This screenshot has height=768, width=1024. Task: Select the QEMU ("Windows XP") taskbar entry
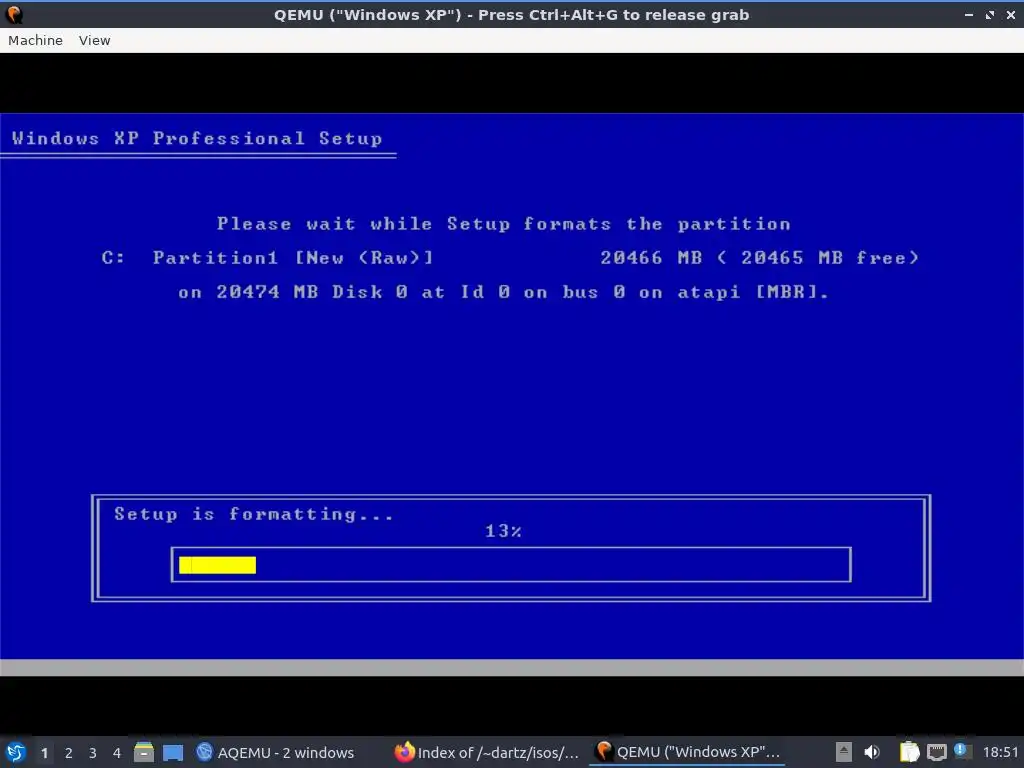point(687,752)
